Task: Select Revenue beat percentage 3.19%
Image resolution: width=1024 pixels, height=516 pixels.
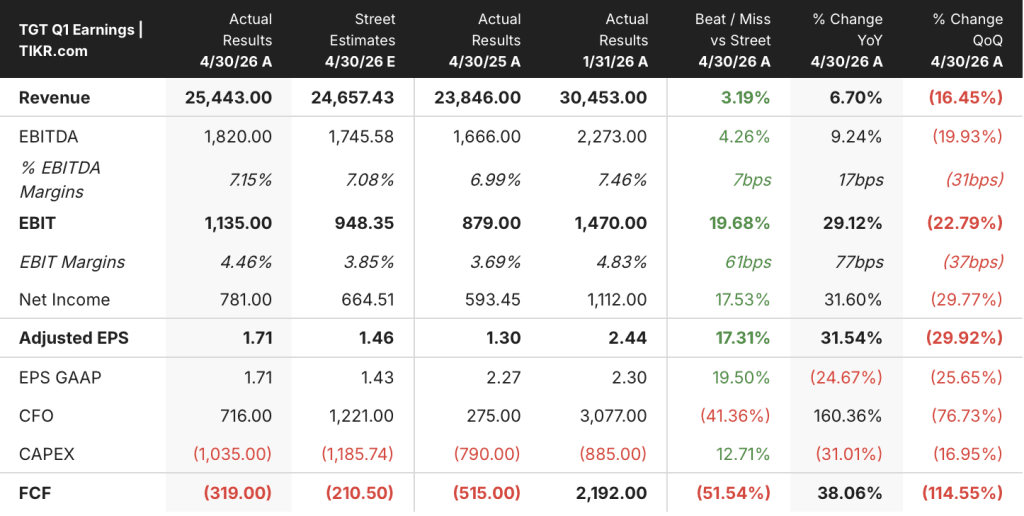Action: click(746, 98)
